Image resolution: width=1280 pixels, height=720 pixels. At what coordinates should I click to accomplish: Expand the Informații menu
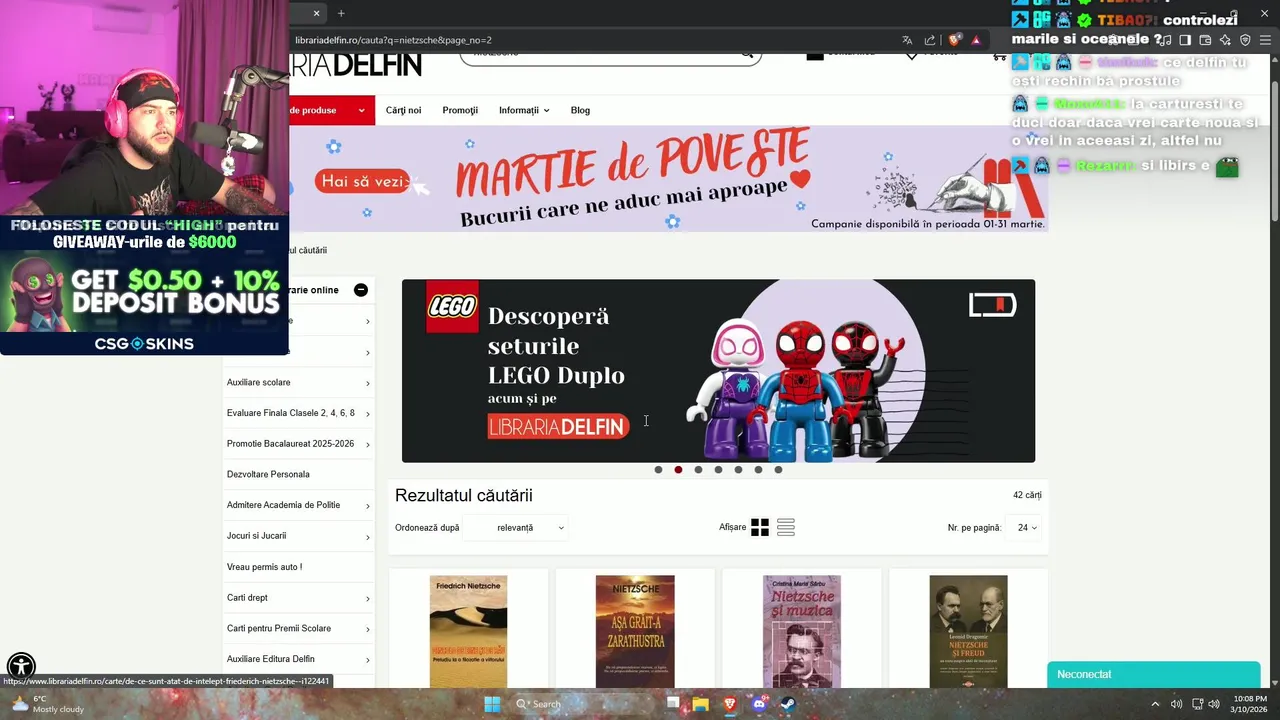click(524, 110)
